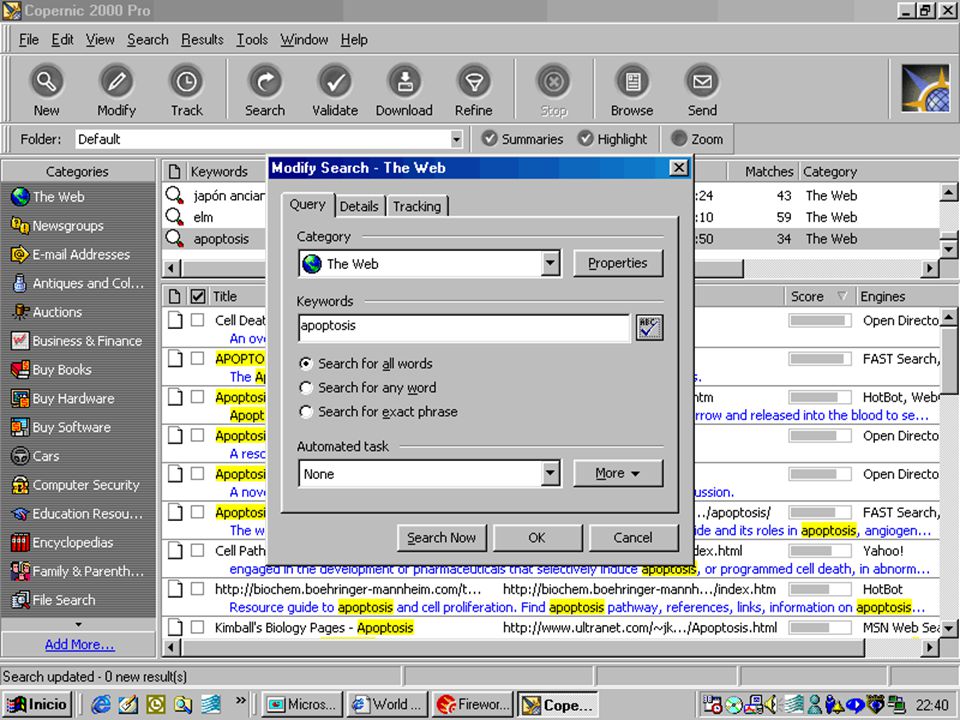960x720 pixels.
Task: Click the Search arrow toolbar icon
Action: pyautogui.click(x=264, y=91)
